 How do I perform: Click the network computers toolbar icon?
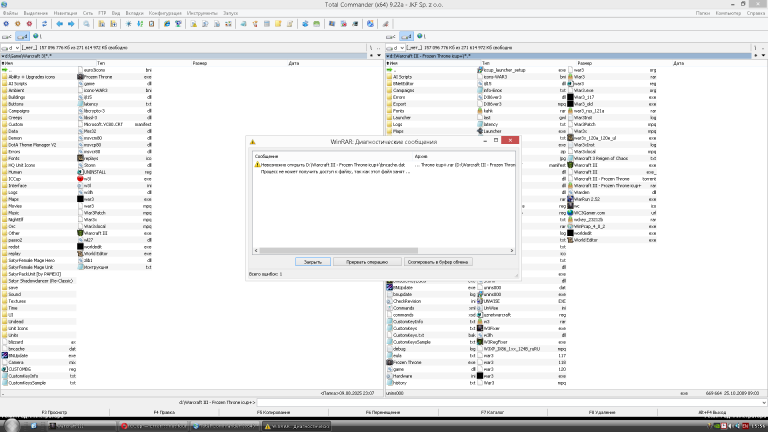pos(178,24)
